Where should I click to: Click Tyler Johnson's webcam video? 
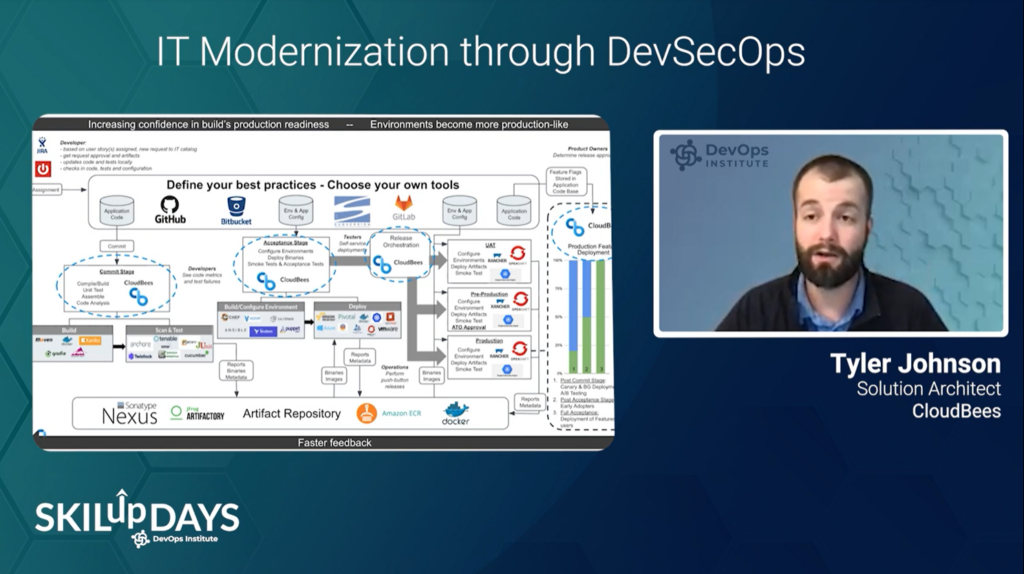pos(831,234)
